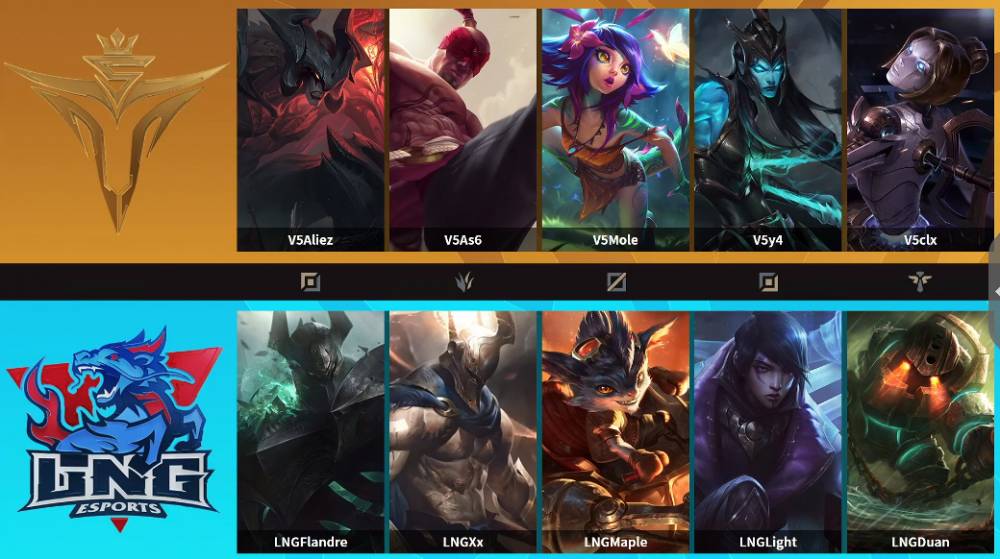
Task: Click the LNGMaple player name label
Action: click(615, 542)
